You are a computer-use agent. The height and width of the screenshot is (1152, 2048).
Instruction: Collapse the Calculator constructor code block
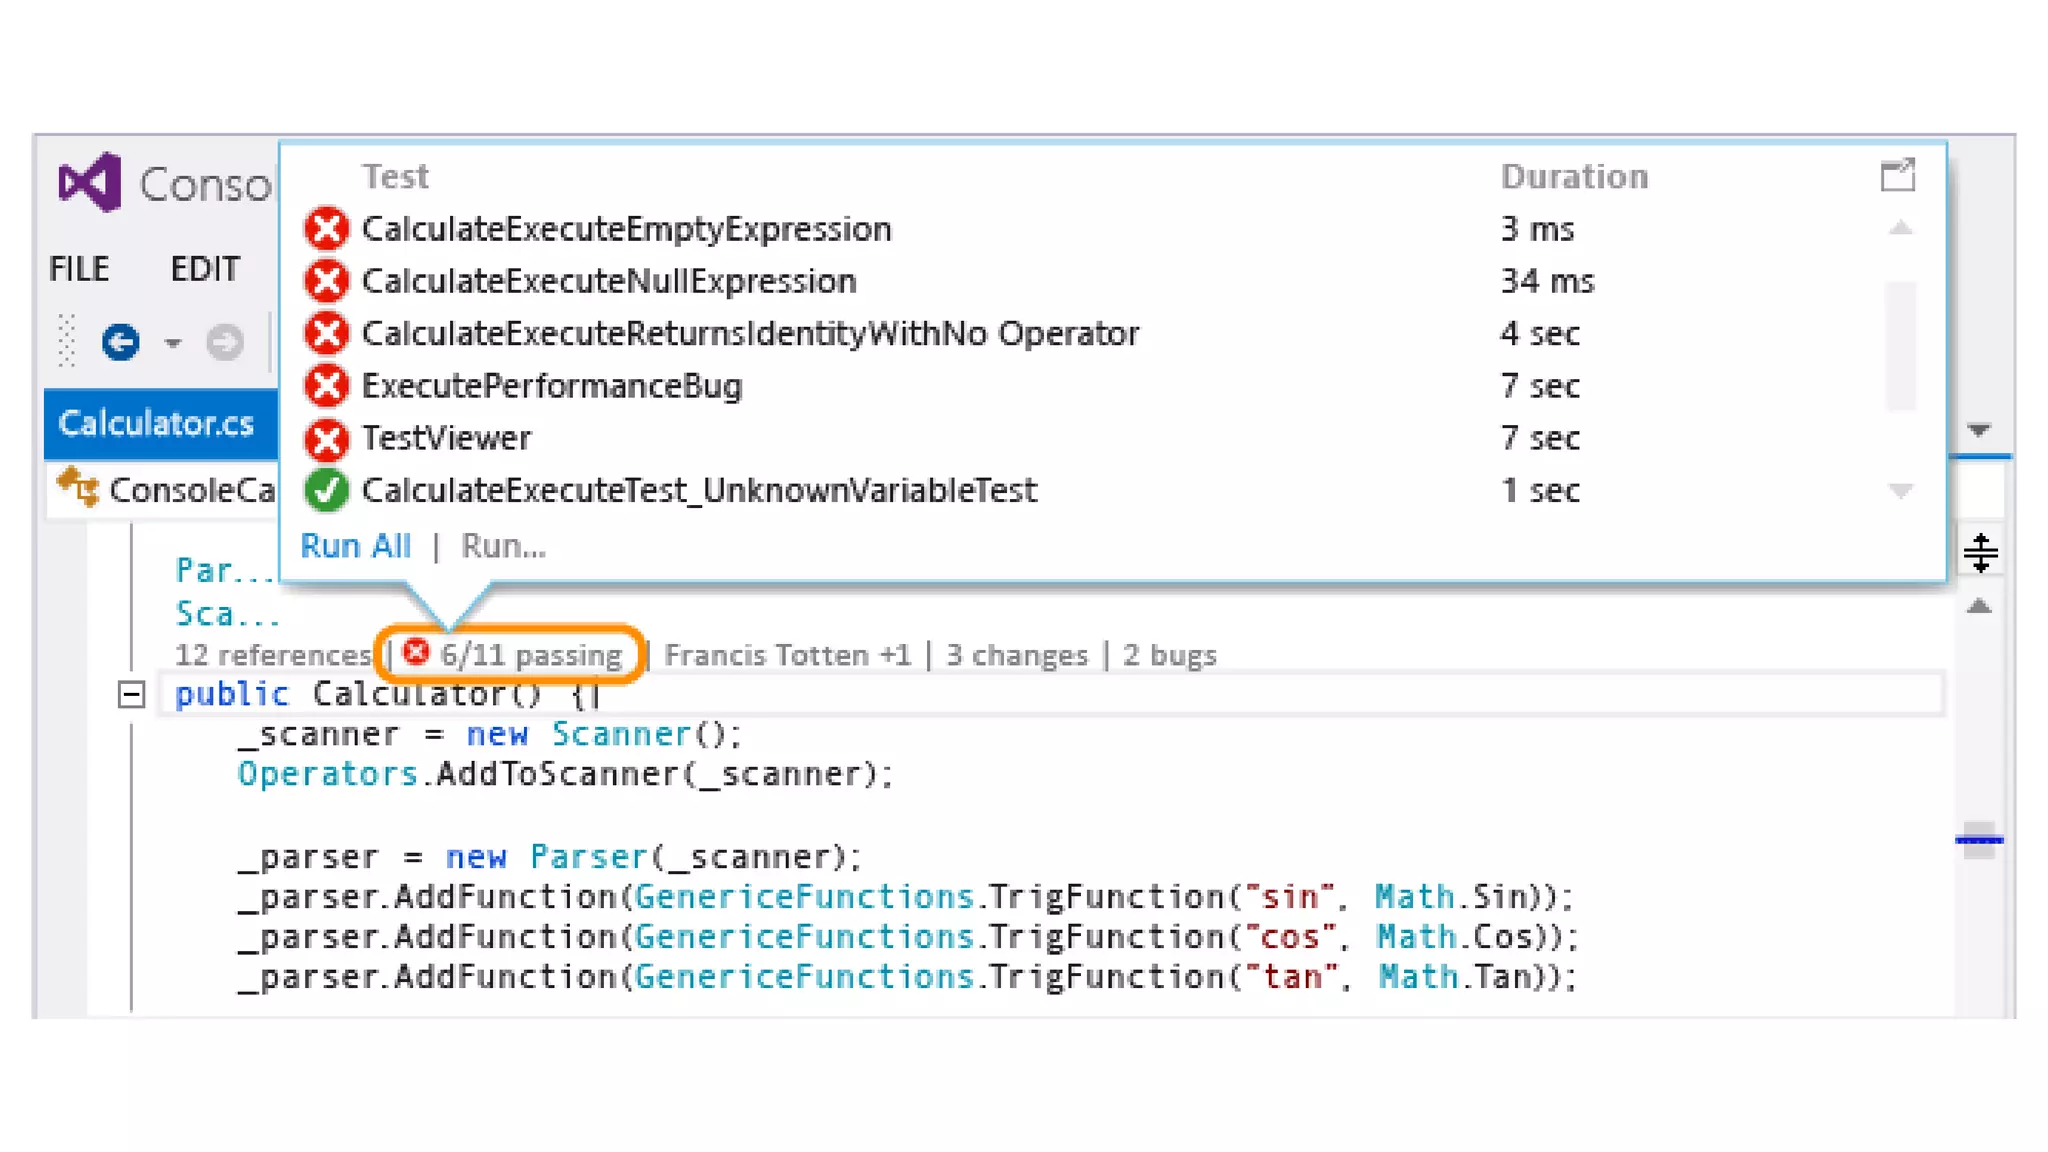pos(131,694)
